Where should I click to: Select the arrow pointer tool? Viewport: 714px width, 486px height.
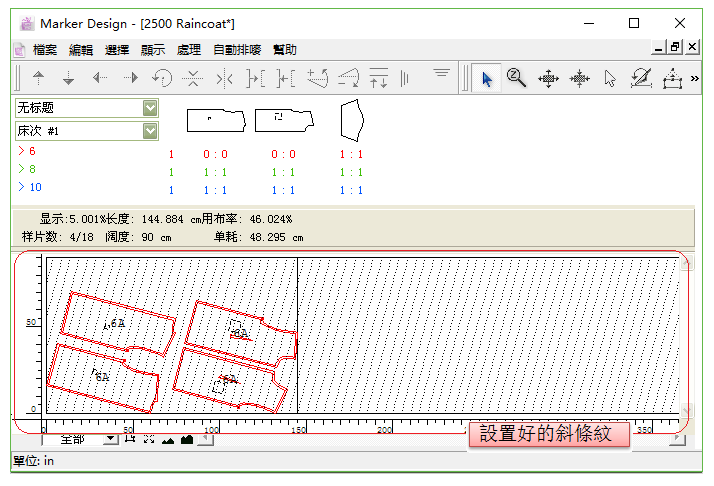[487, 78]
